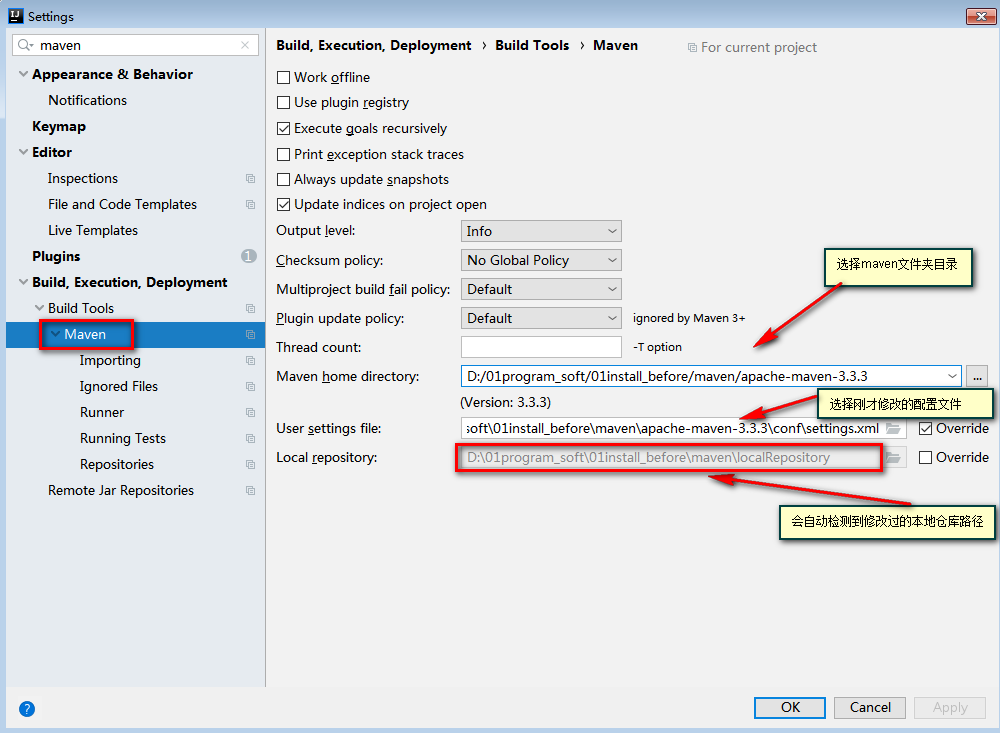The width and height of the screenshot is (1000, 733).
Task: Click the Thread count input field
Action: 541,347
